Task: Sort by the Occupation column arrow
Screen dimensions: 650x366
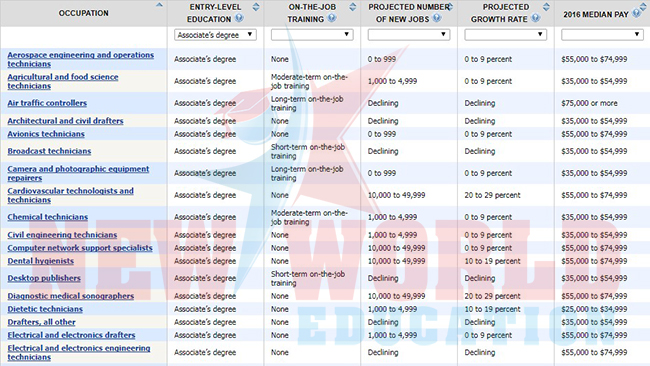Action: (159, 5)
